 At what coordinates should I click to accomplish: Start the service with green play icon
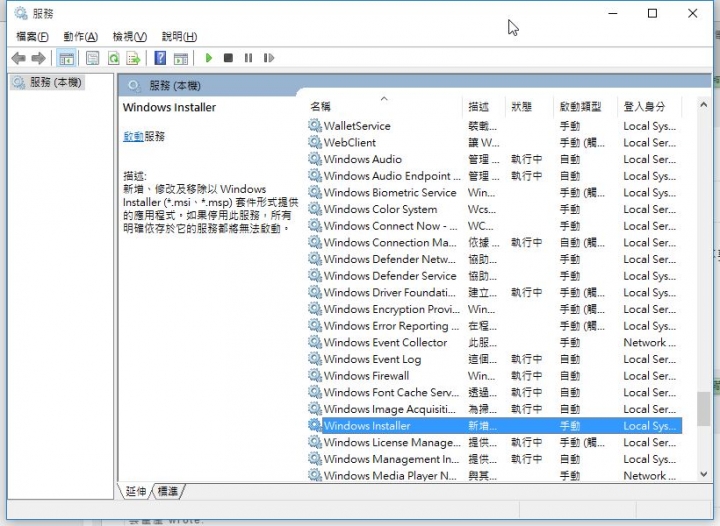coord(208,58)
